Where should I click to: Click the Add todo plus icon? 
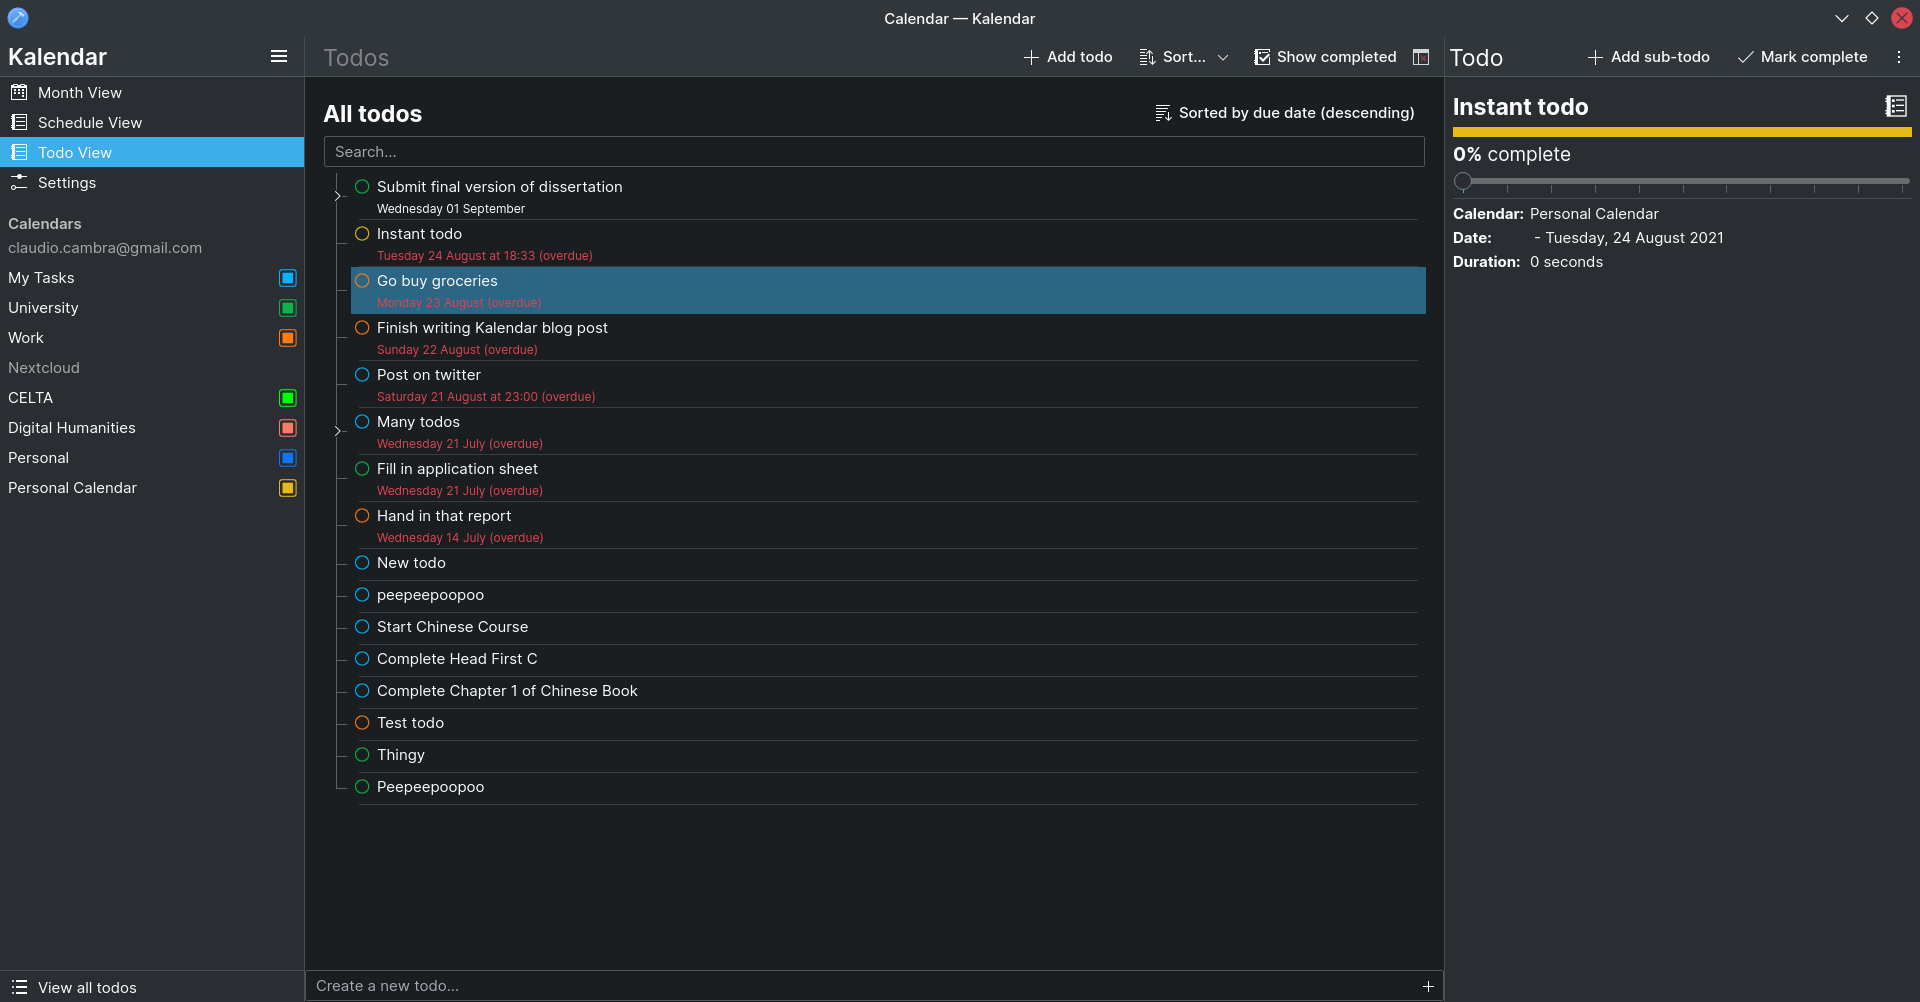(1031, 57)
